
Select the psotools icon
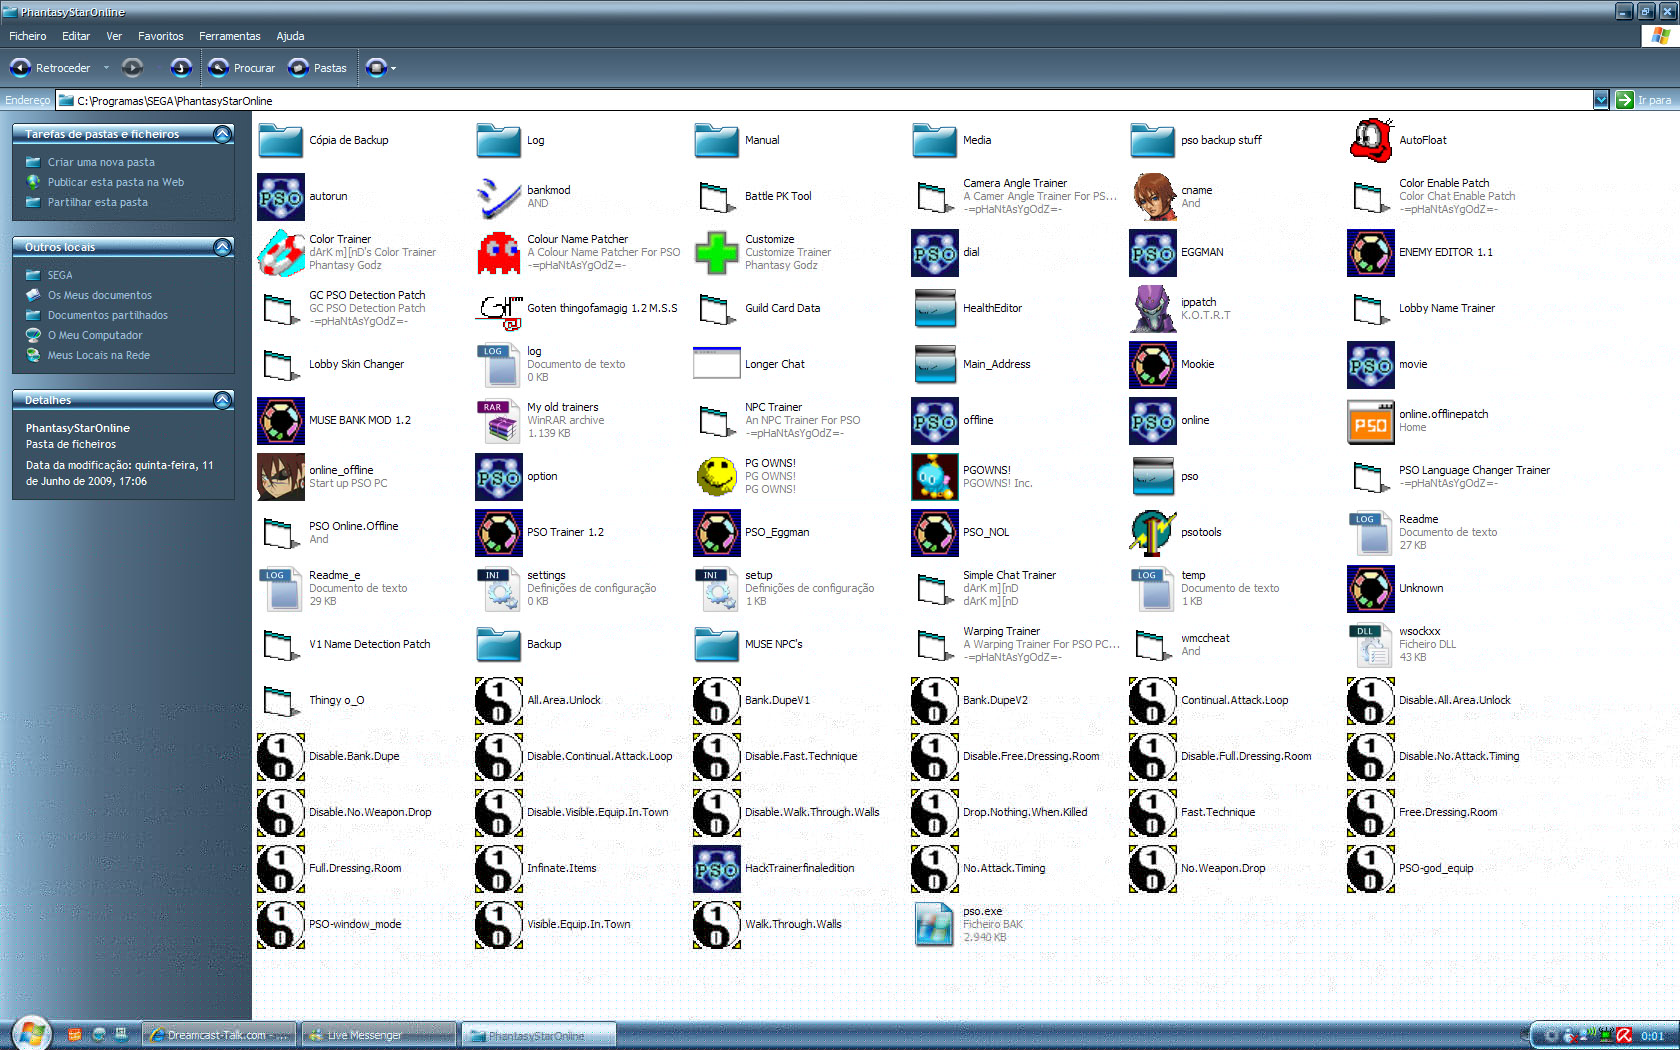click(x=1152, y=532)
